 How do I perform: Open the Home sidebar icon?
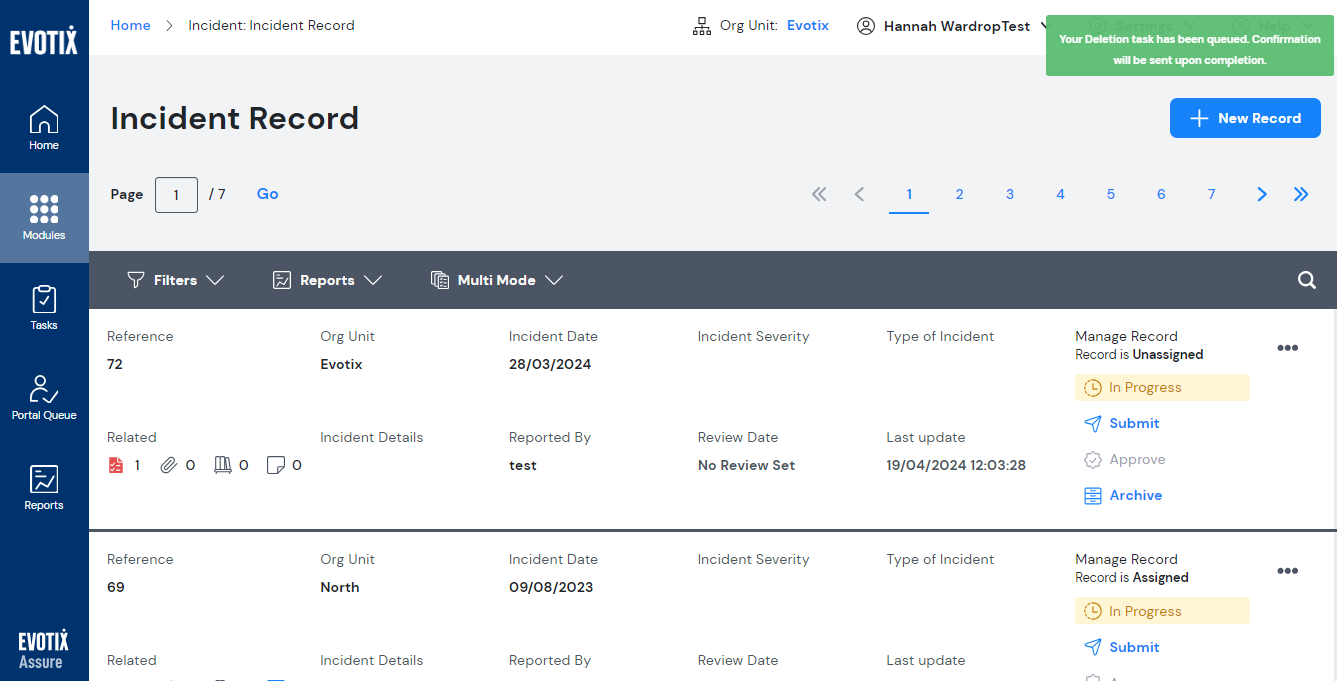point(44,127)
